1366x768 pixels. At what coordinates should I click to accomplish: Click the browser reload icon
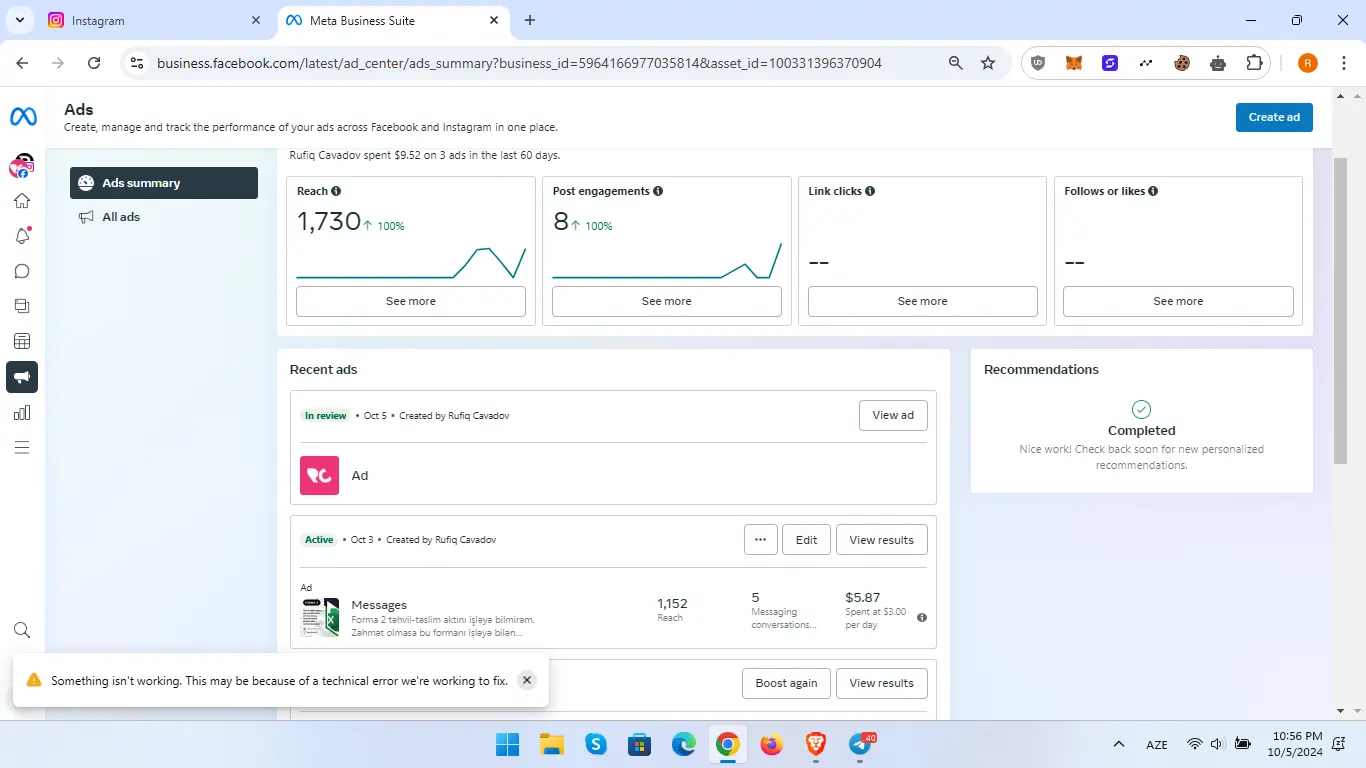pos(94,63)
